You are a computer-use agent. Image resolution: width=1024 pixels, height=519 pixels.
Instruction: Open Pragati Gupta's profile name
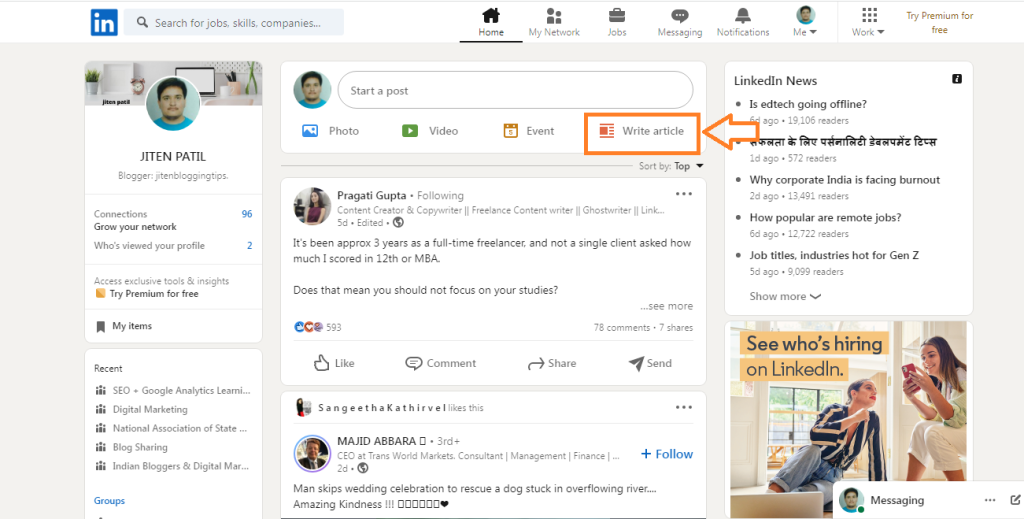point(371,195)
